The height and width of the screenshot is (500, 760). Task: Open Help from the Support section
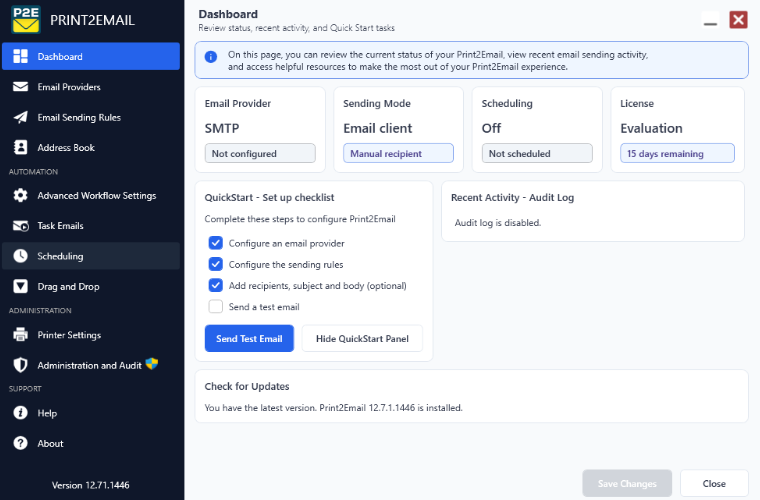click(91, 413)
